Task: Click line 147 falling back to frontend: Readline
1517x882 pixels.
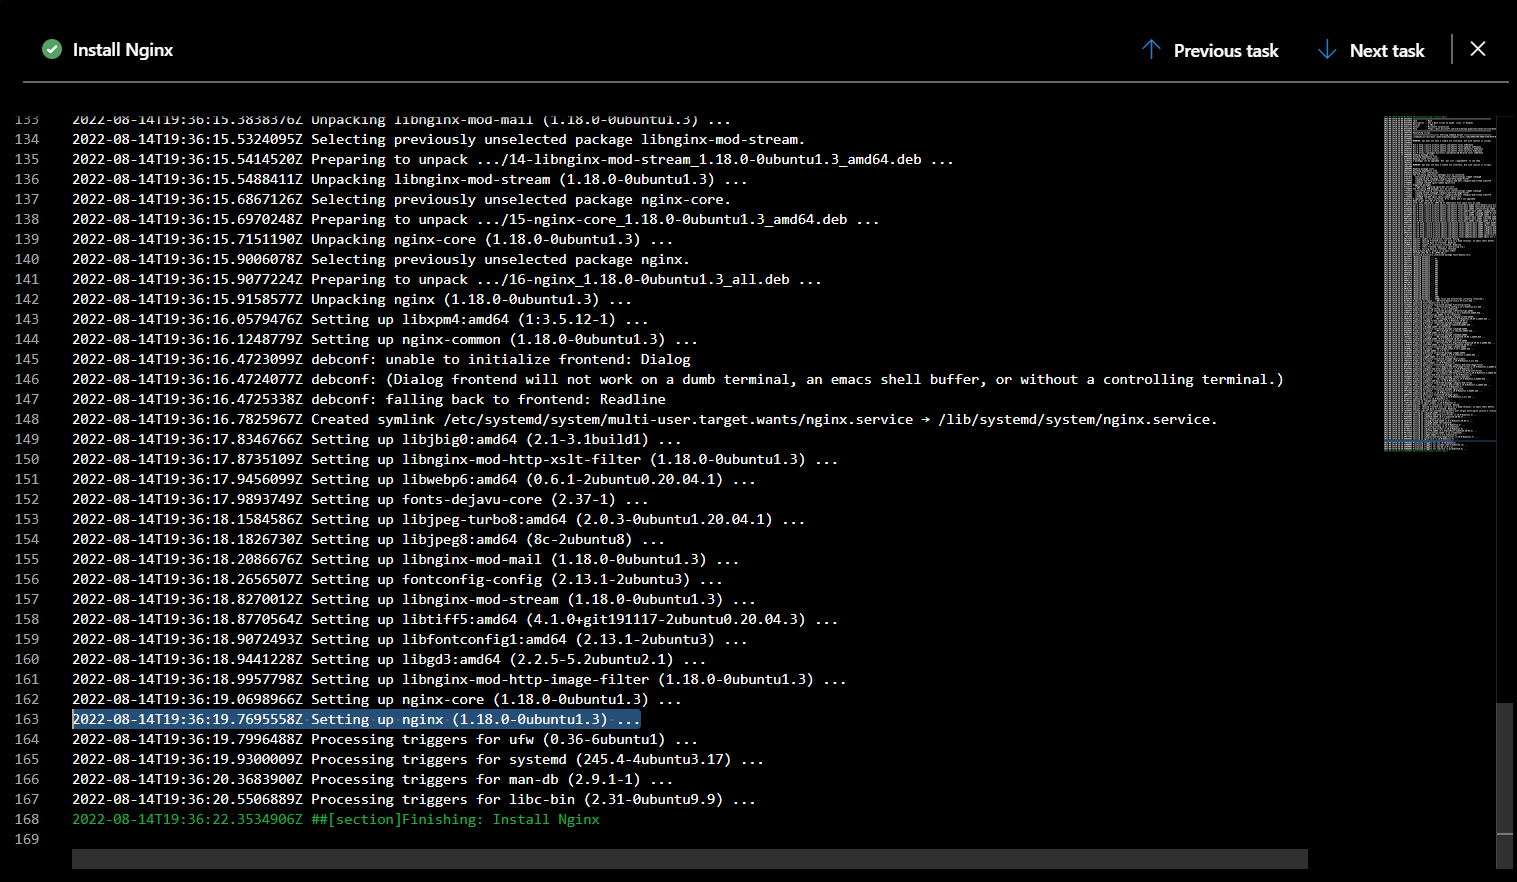Action: [369, 399]
